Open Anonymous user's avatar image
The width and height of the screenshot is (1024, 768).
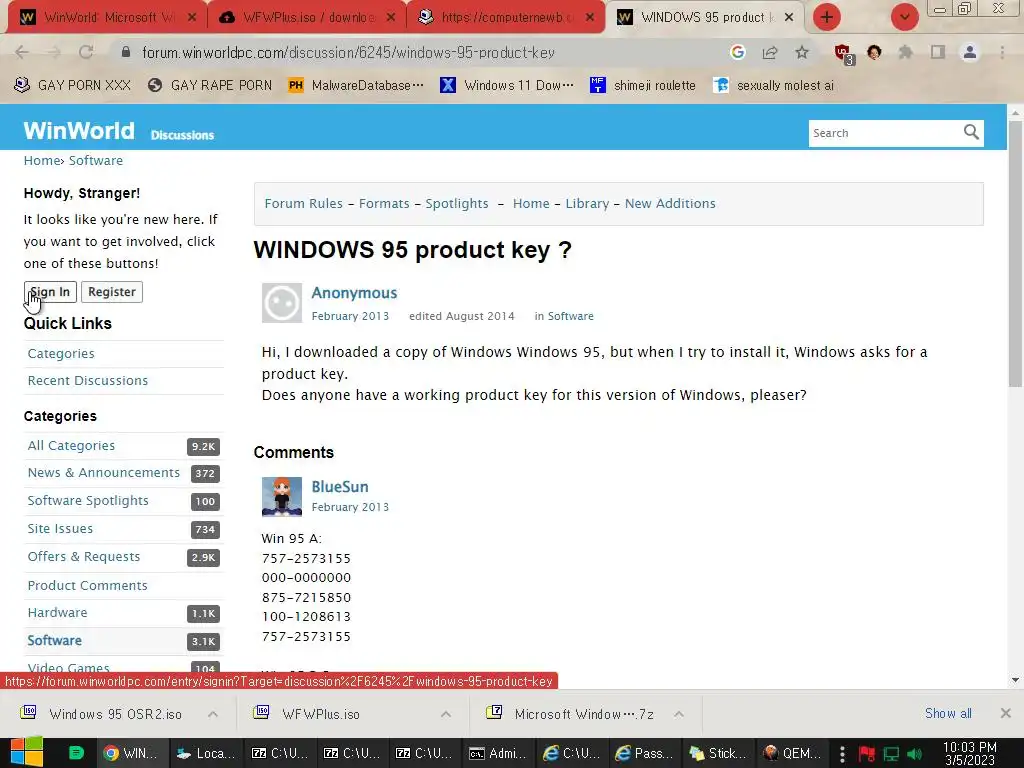[281, 302]
